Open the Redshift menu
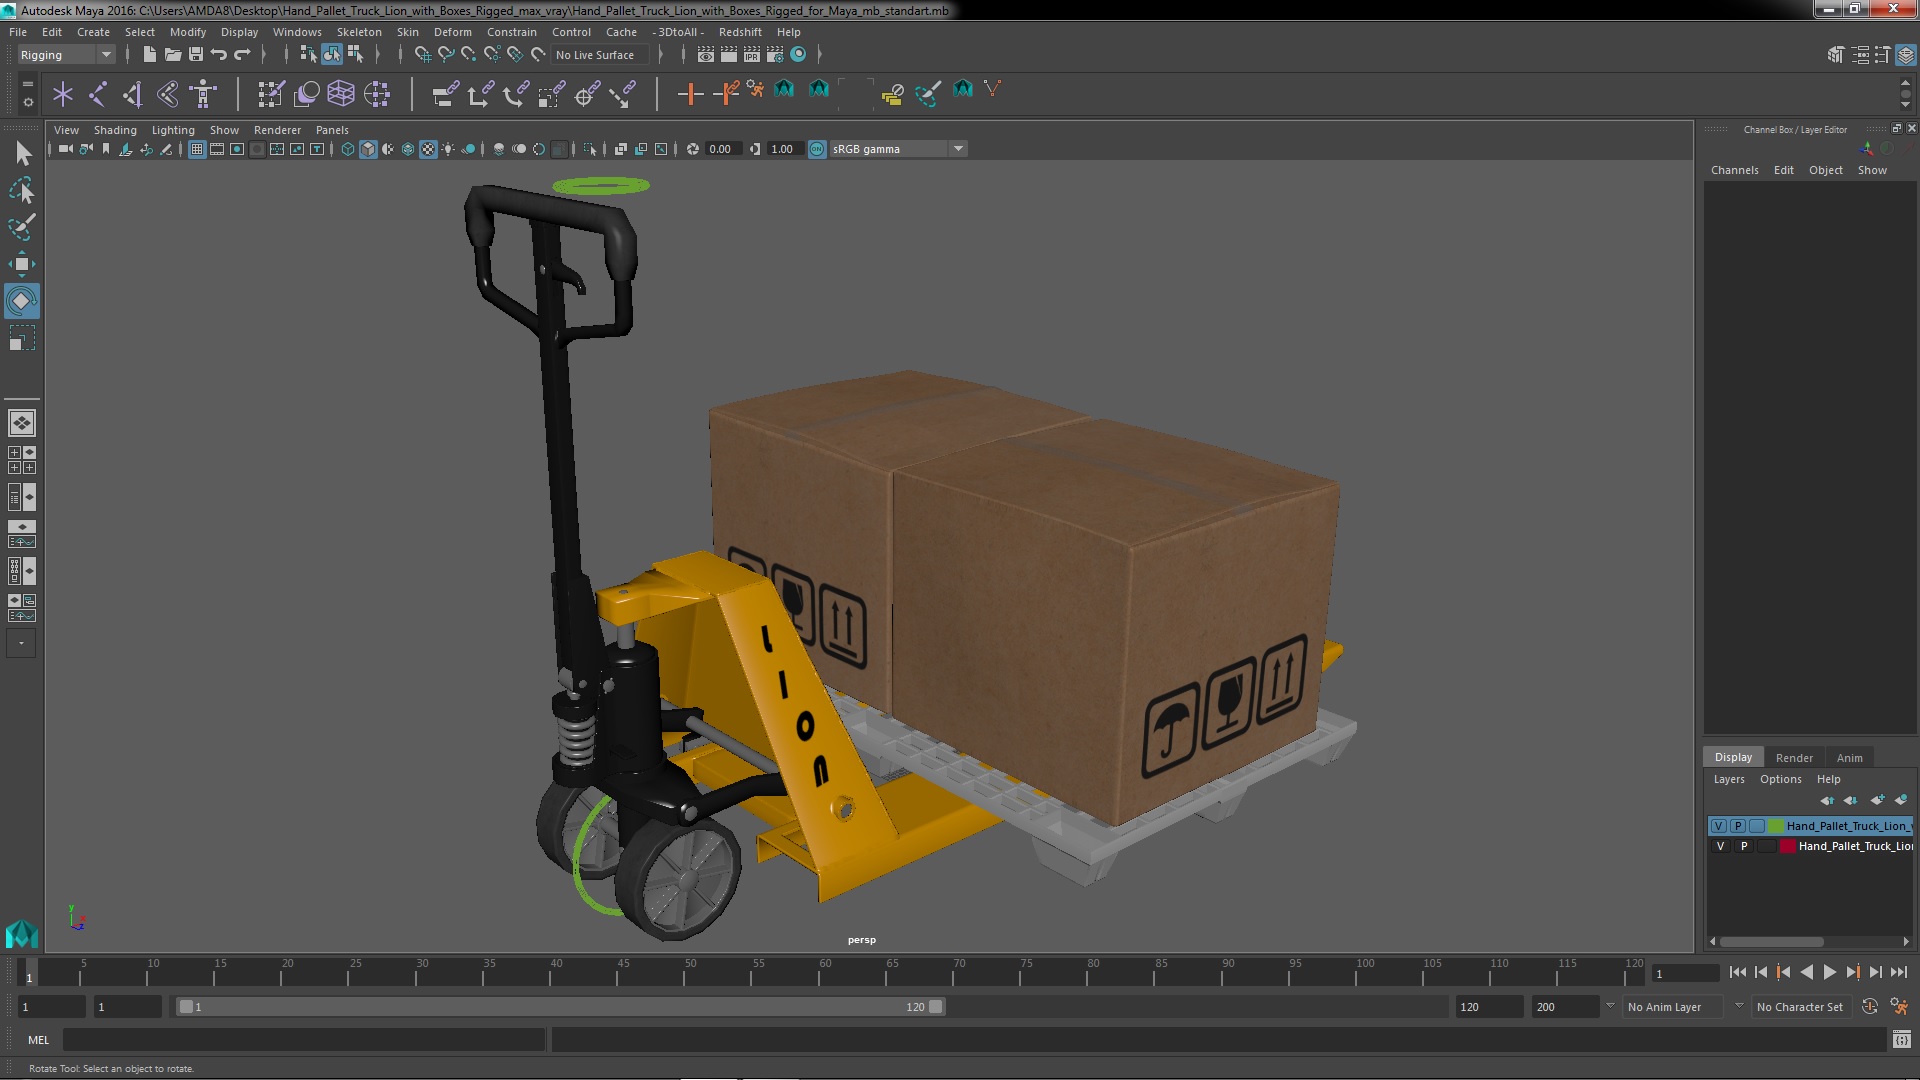1920x1080 pixels. [740, 32]
